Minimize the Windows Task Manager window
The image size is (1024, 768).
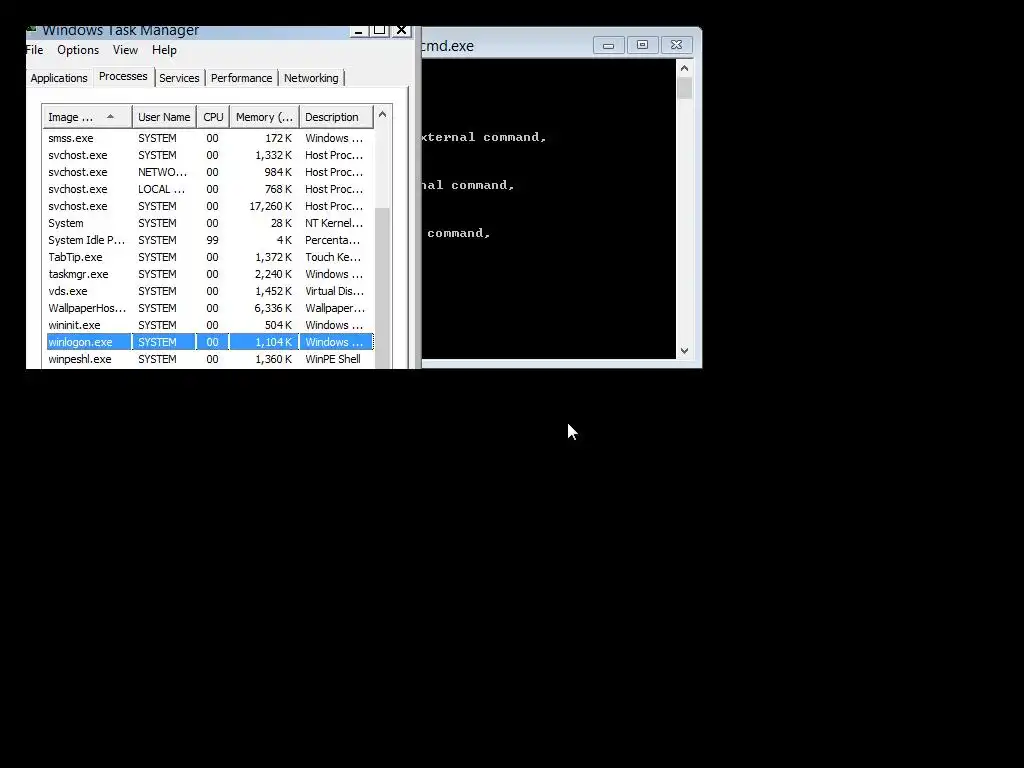[359, 31]
